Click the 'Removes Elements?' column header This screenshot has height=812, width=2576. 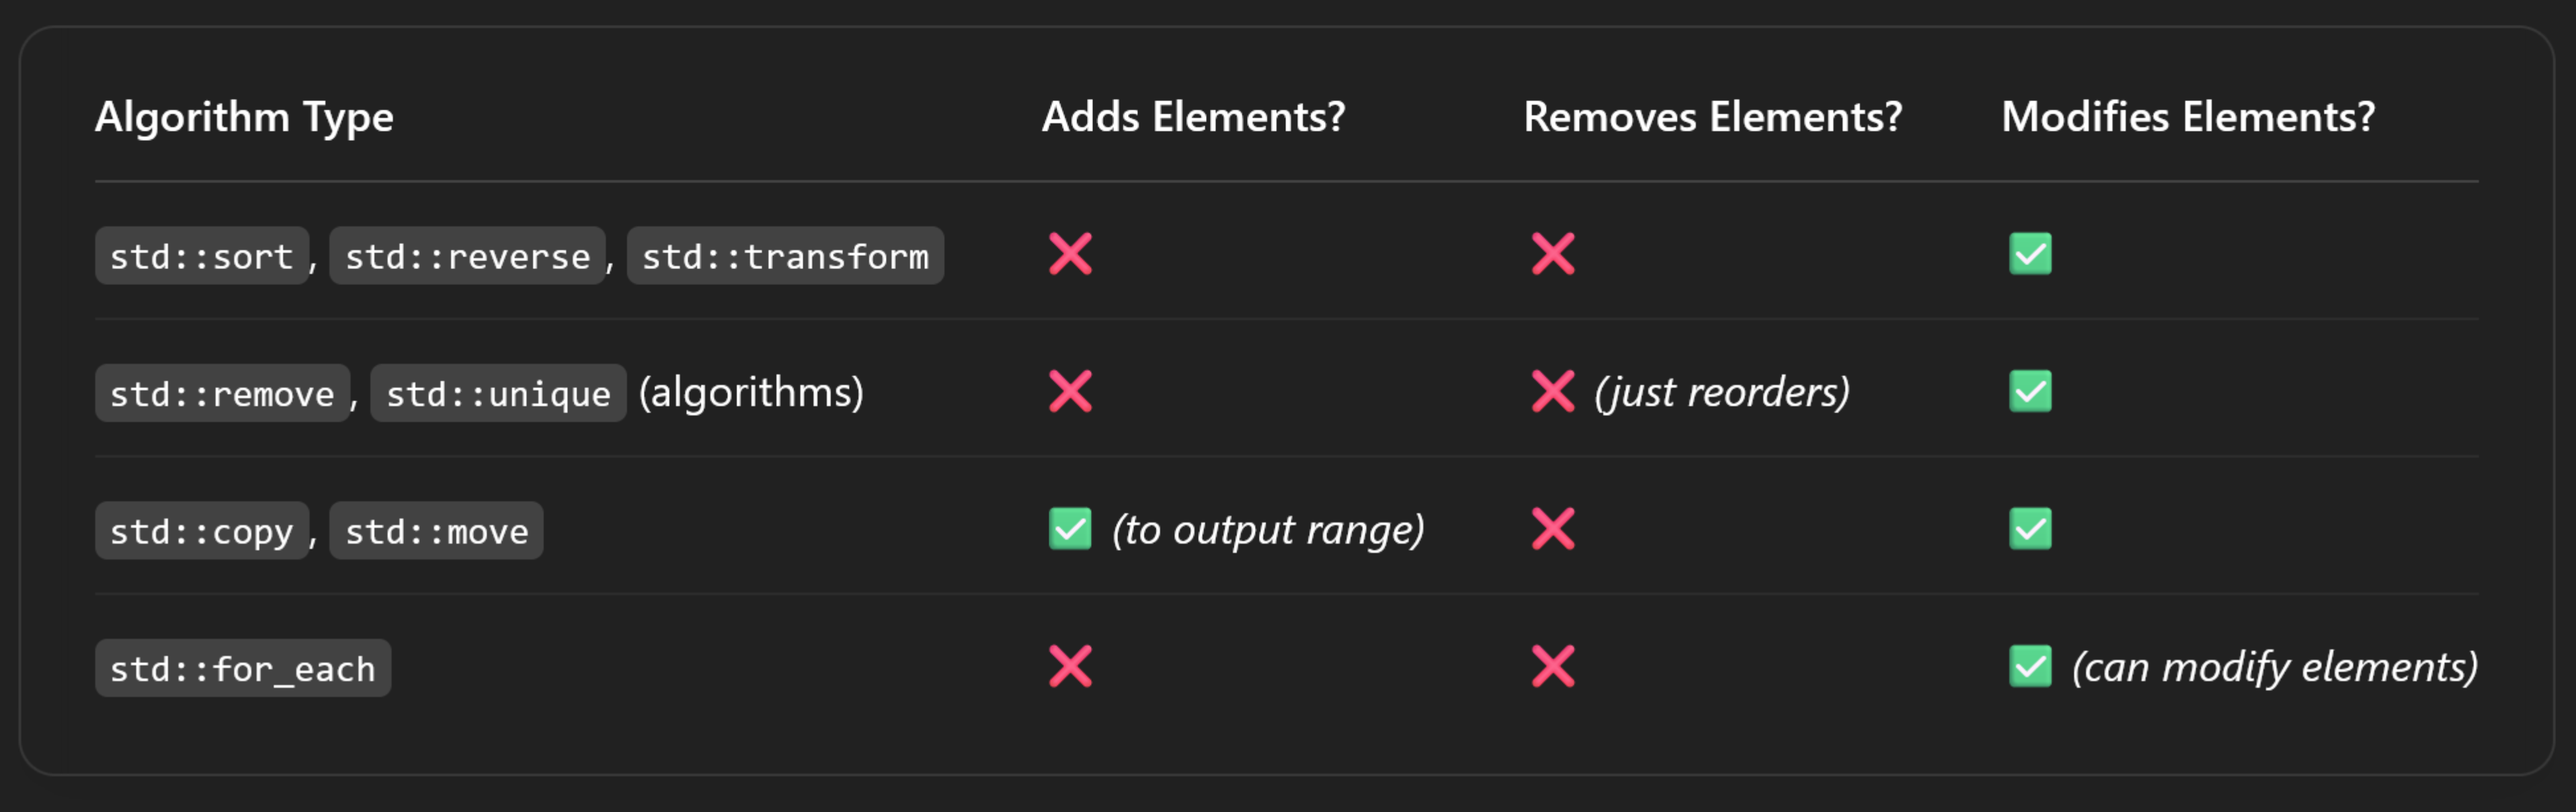point(1713,117)
